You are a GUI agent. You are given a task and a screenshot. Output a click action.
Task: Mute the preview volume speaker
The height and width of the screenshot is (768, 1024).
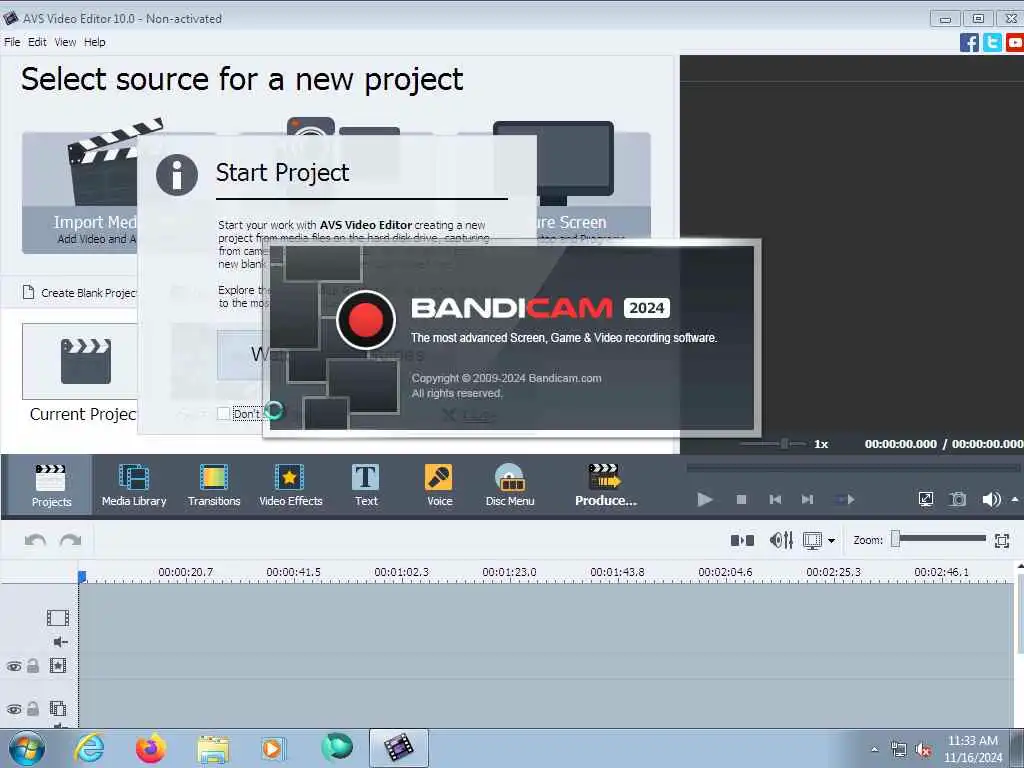tap(991, 500)
